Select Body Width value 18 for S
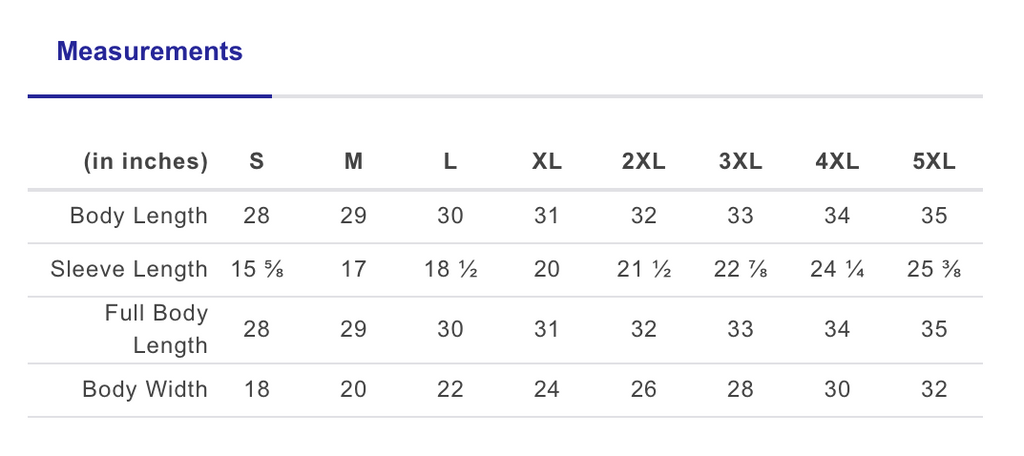The height and width of the screenshot is (456, 1024). pyautogui.click(x=257, y=389)
